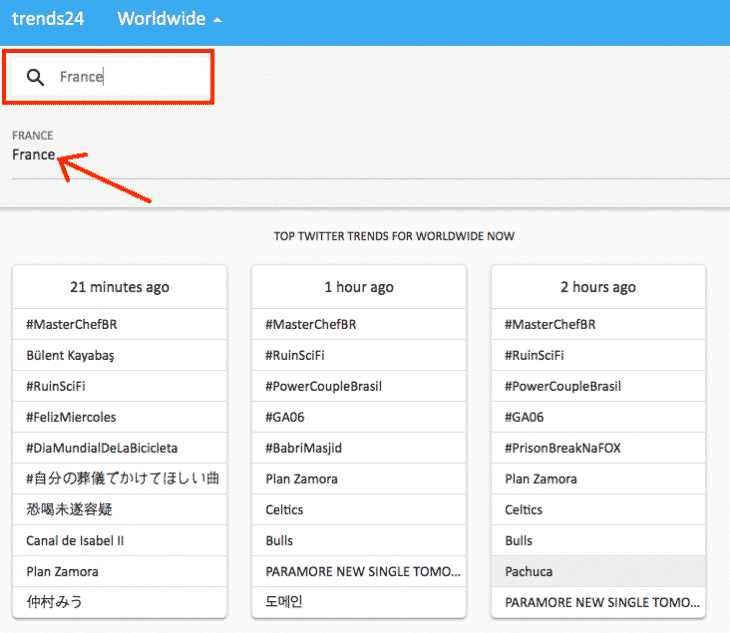Open Plan Zamora in 21 minutes ago column
This screenshot has height=633, width=730.
click(62, 571)
